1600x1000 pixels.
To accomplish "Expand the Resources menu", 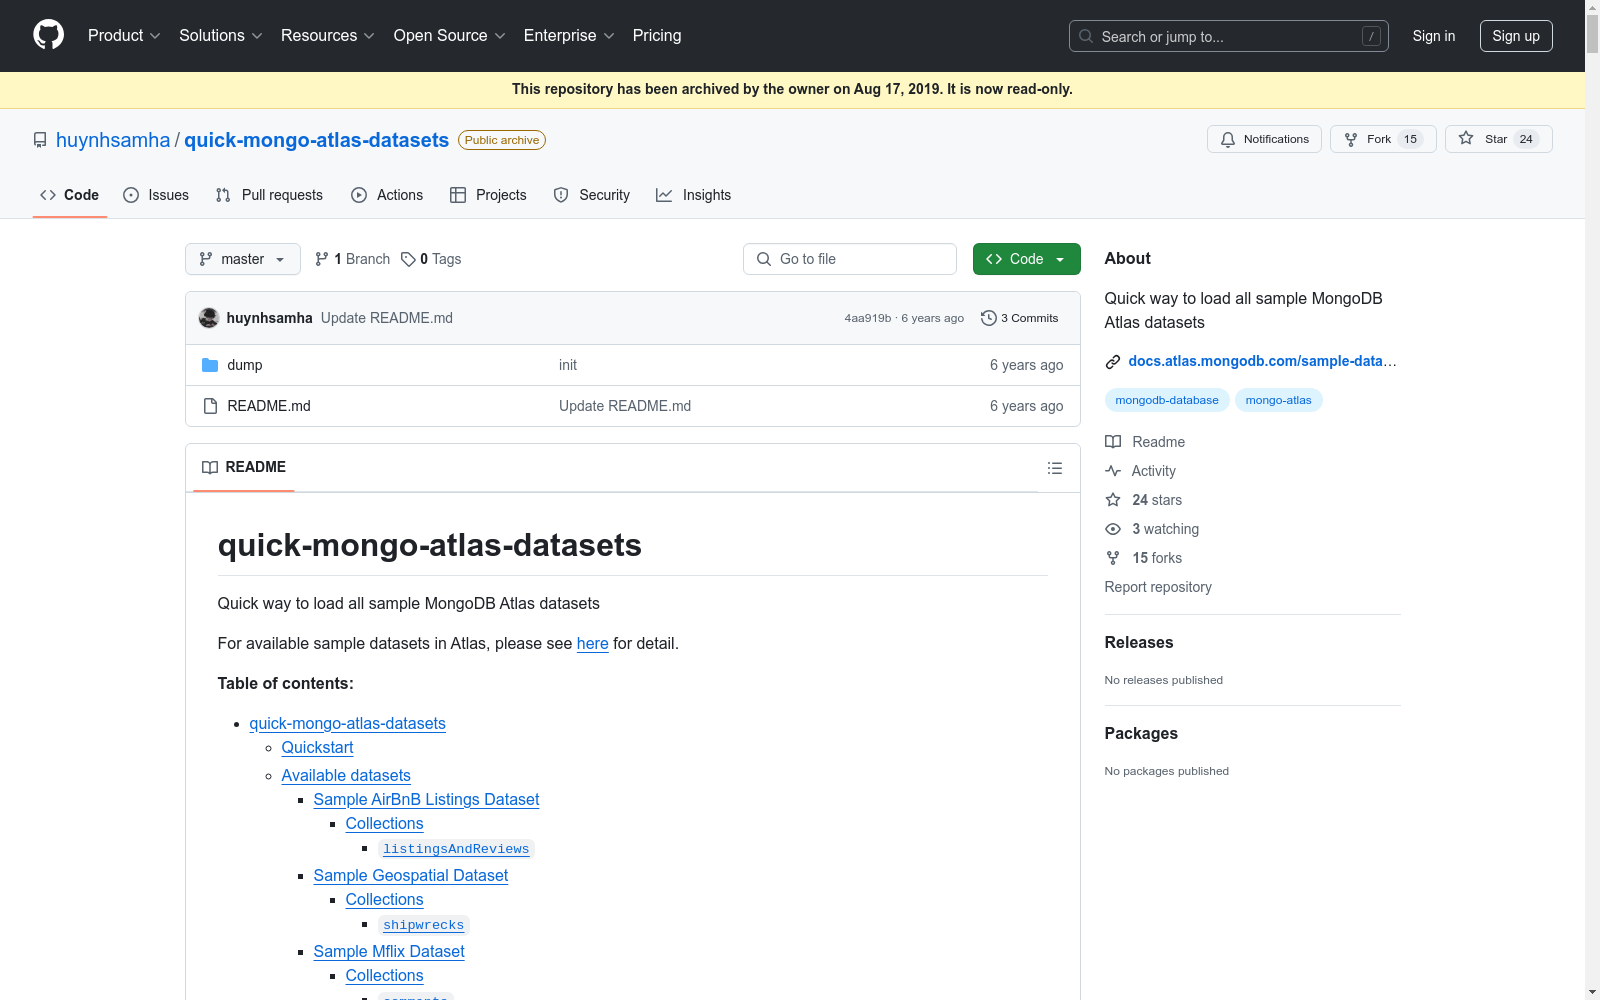I will (328, 35).
